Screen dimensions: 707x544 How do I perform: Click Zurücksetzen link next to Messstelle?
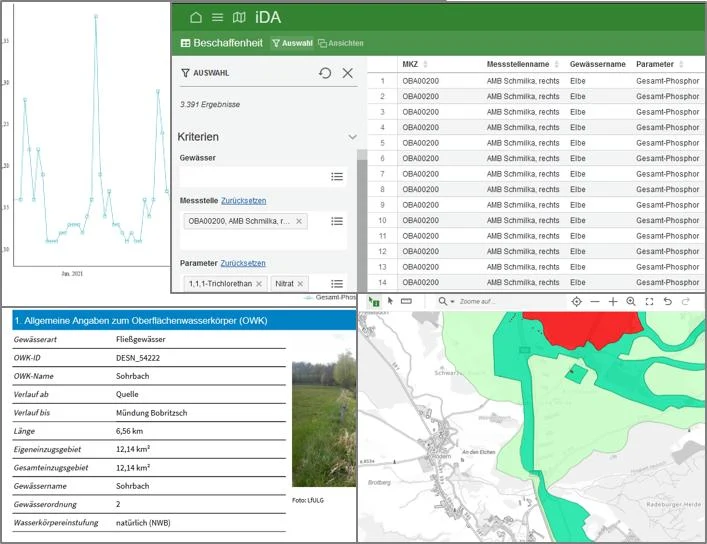(243, 201)
